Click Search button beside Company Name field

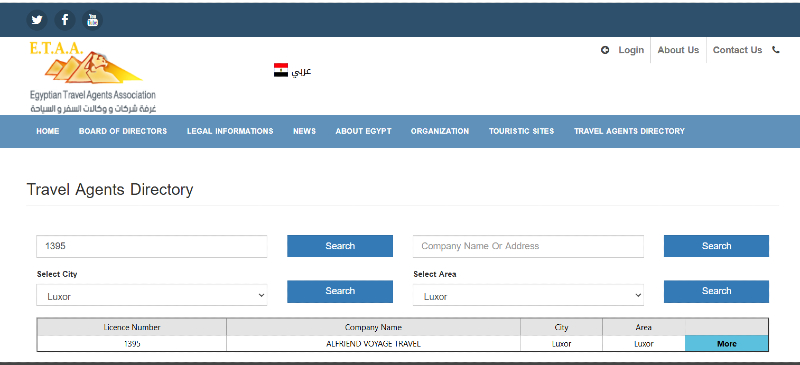tap(716, 246)
